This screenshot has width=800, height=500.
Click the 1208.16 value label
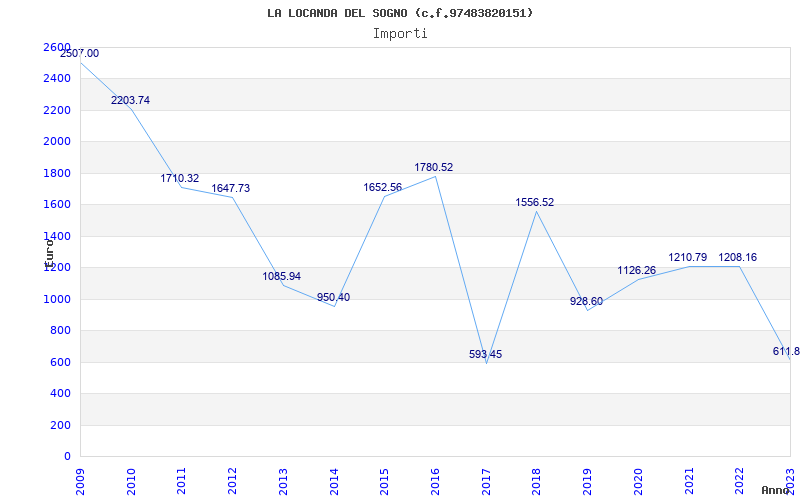(x=738, y=258)
